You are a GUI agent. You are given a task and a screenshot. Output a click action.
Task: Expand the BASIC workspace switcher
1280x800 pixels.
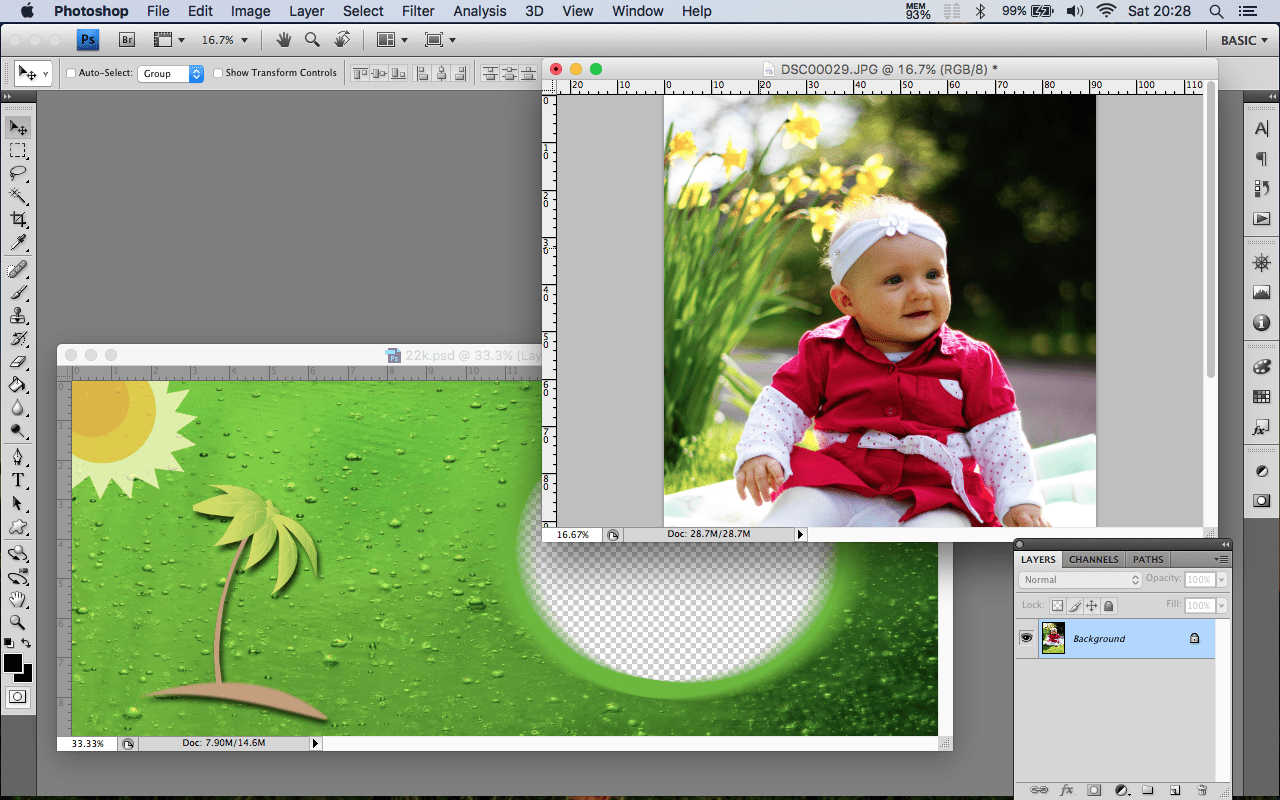(1243, 40)
